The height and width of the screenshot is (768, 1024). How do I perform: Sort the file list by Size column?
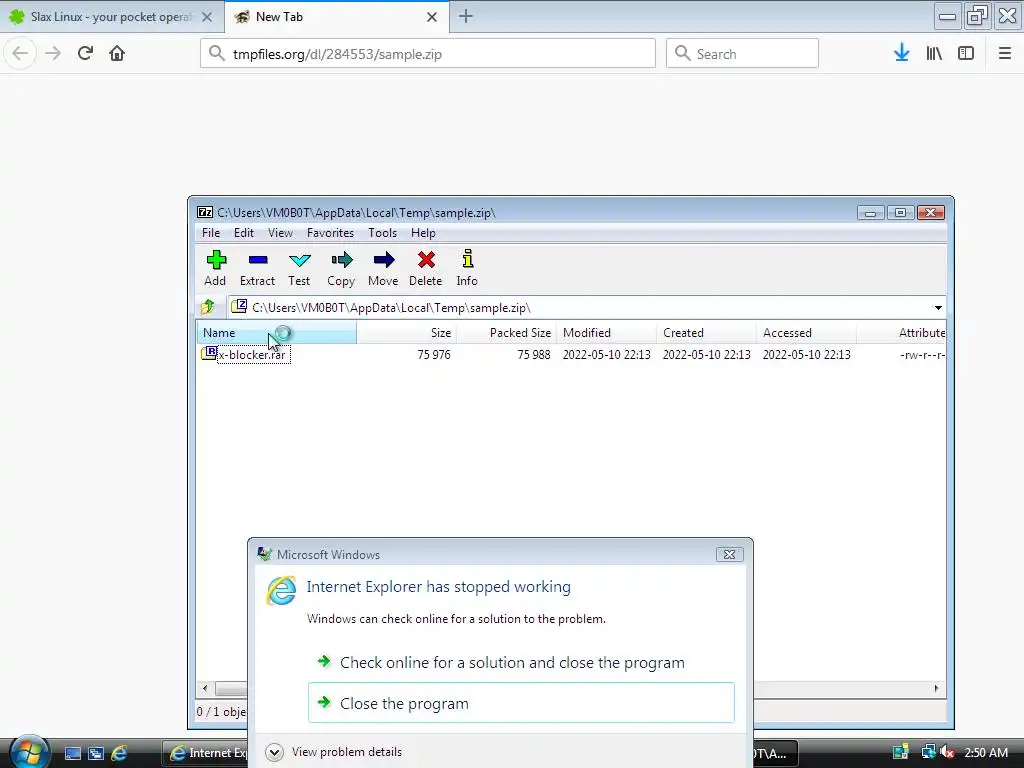point(406,332)
